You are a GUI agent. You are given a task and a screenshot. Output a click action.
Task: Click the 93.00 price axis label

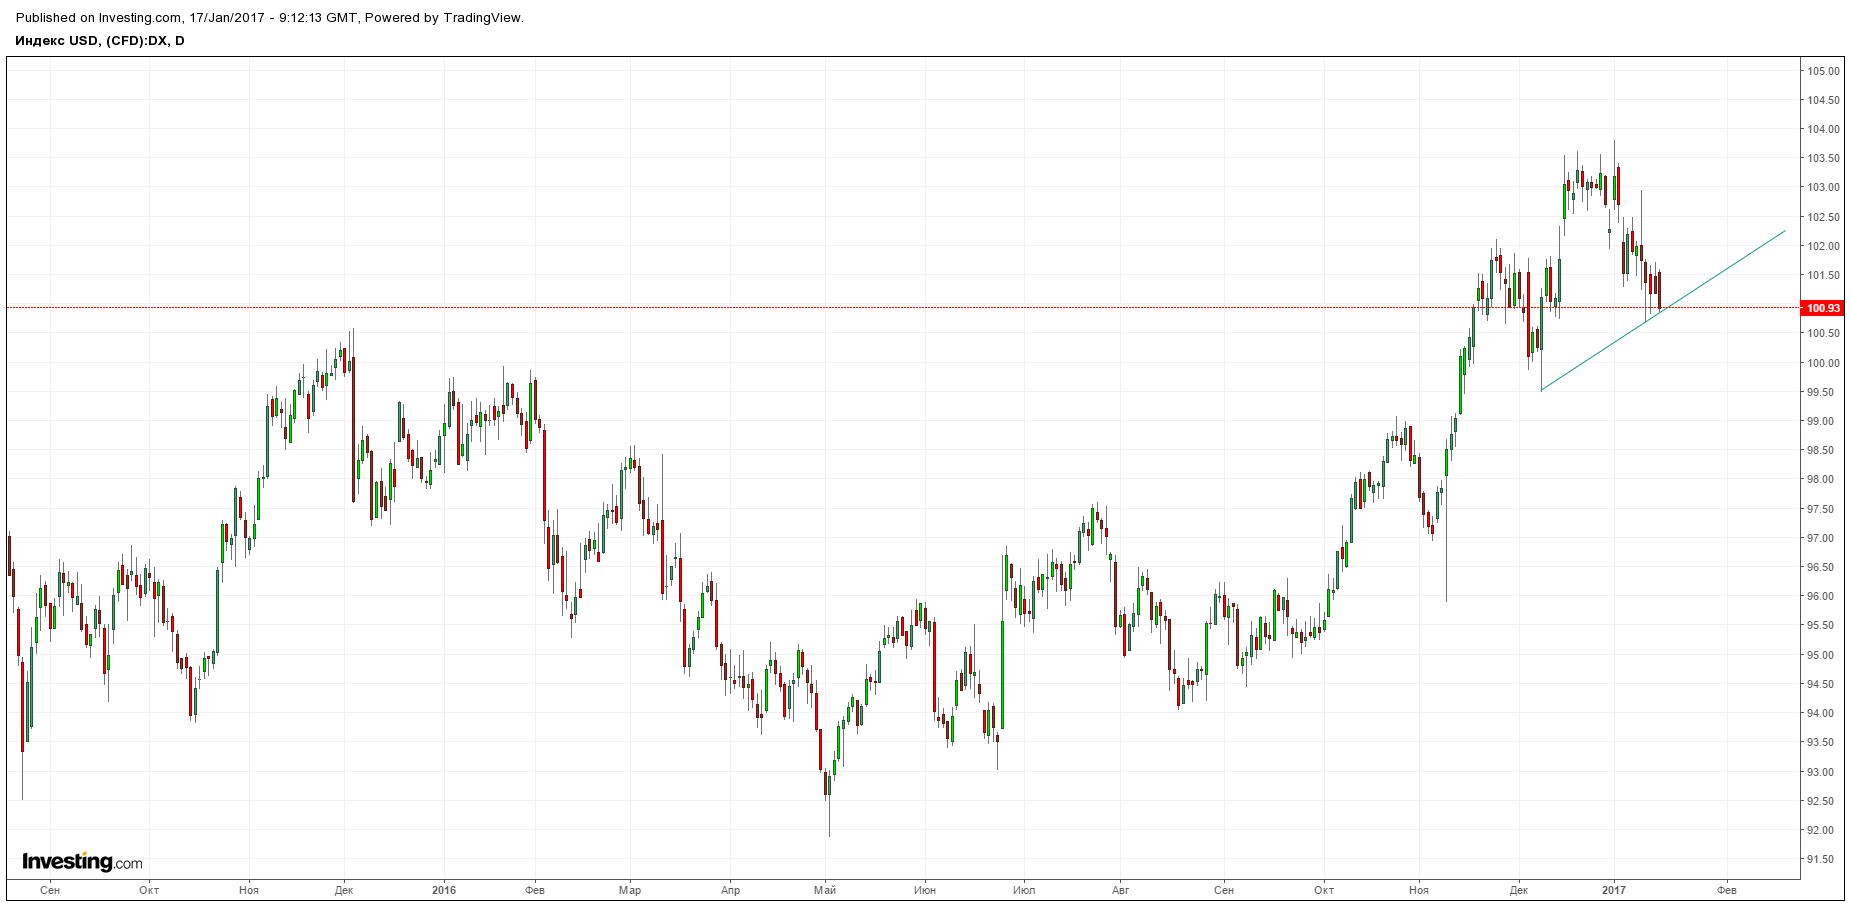tap(1820, 772)
